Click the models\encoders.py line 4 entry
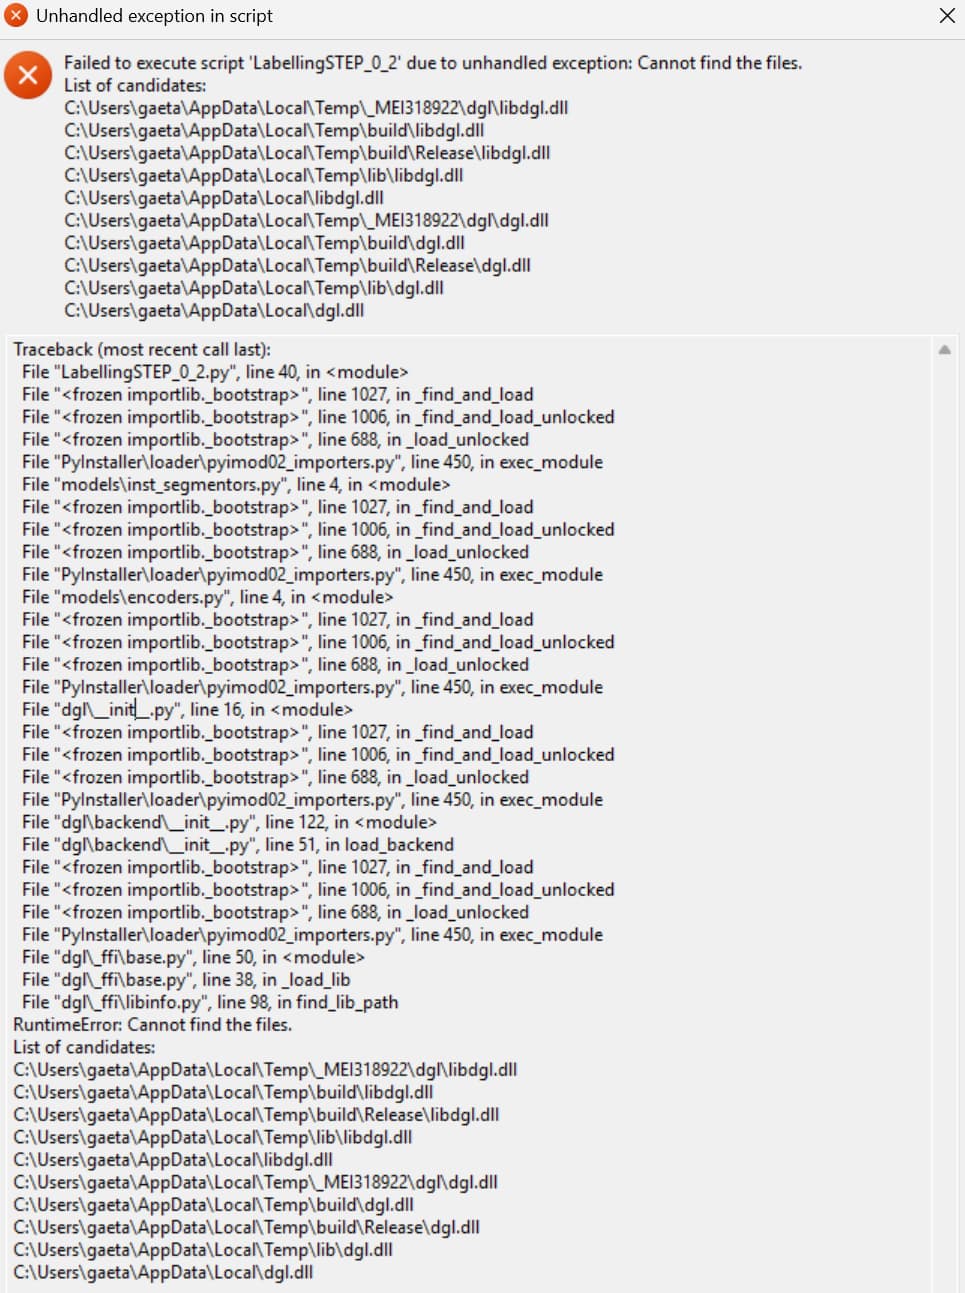The image size is (965, 1293). tap(208, 597)
